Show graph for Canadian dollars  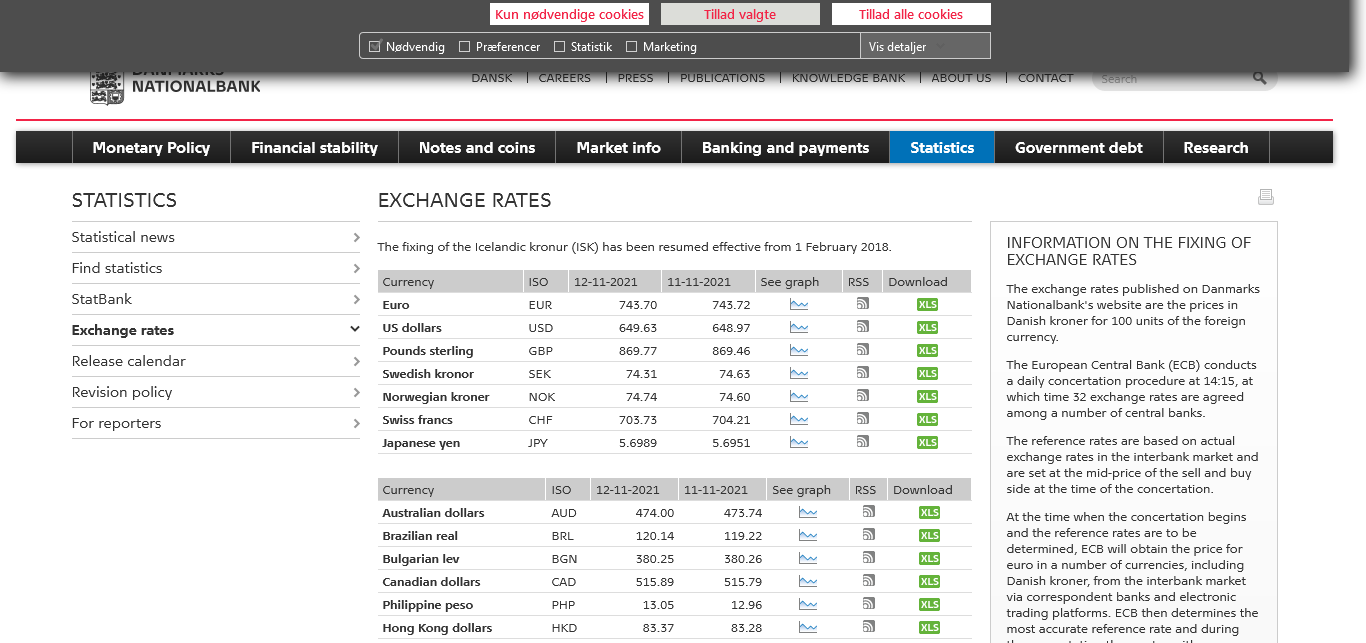[807, 581]
